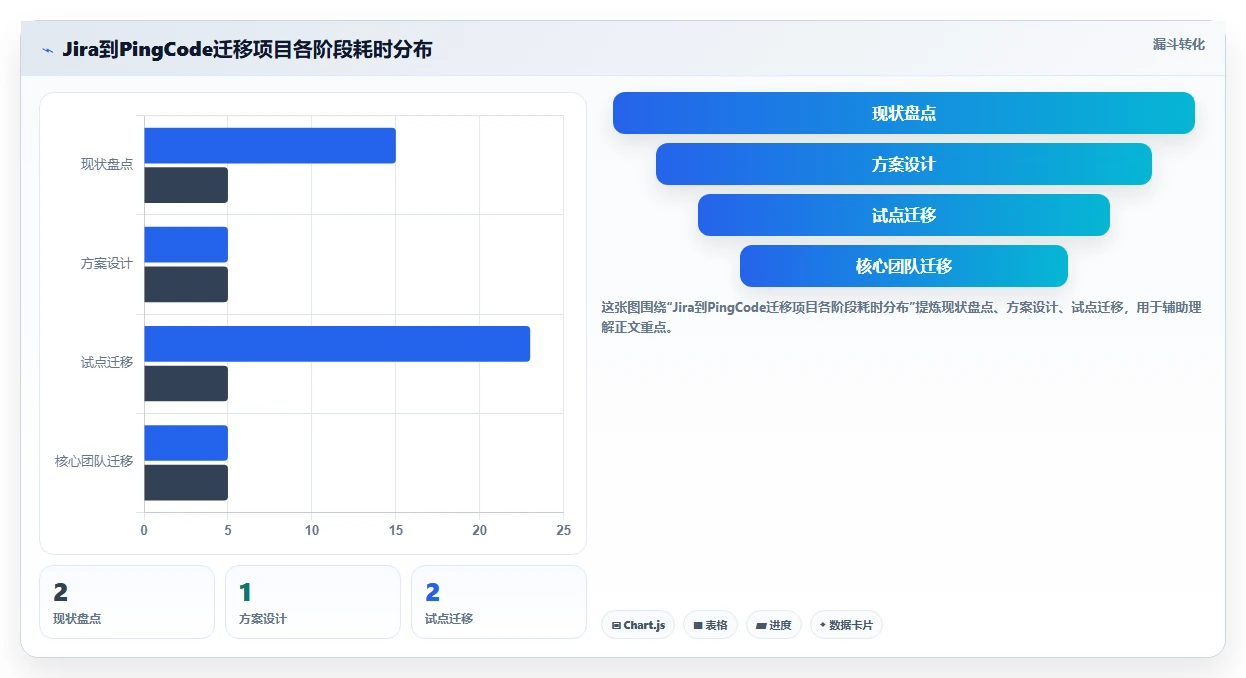Open the 方案设计 stat card showing 1
This screenshot has width=1246, height=678.
313,602
